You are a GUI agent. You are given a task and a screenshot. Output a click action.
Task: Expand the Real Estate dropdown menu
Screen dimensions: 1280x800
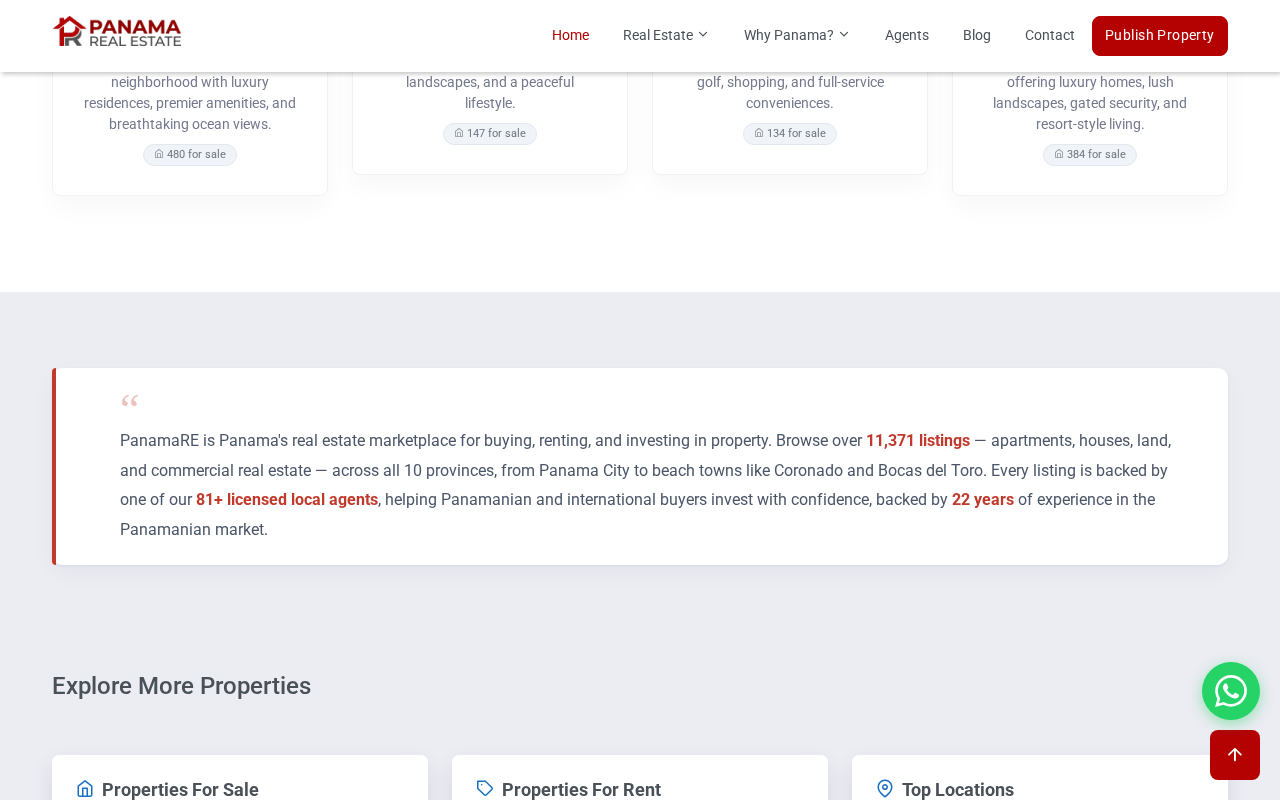[666, 35]
